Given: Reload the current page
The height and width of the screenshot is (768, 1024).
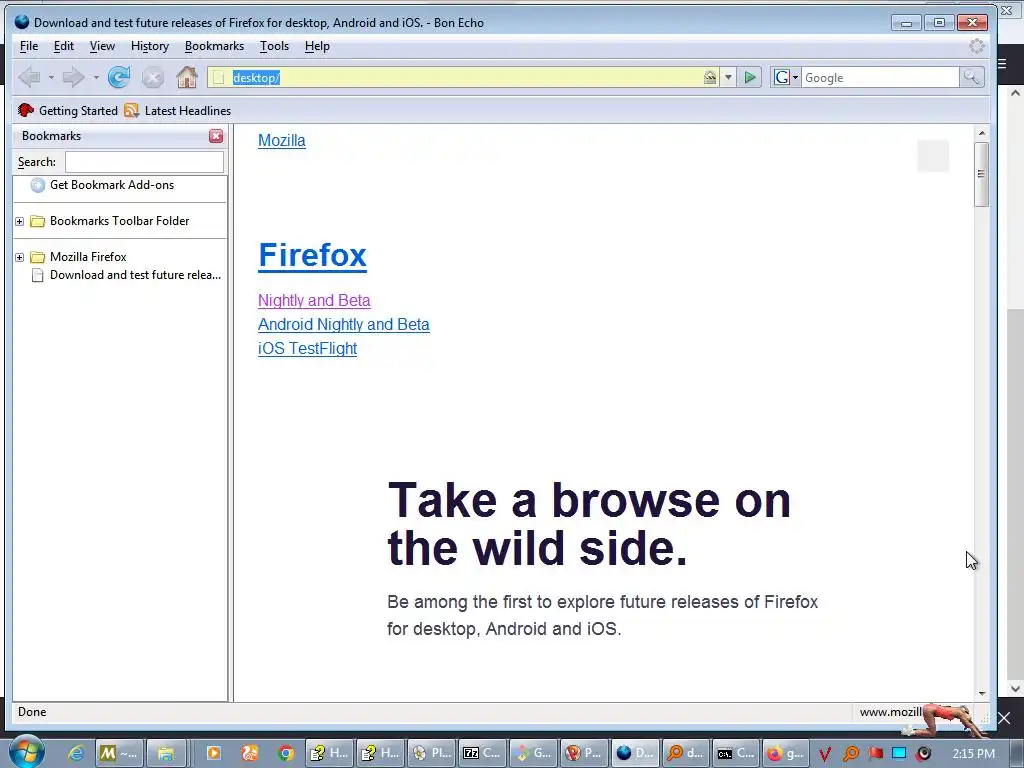Looking at the screenshot, I should pos(119,78).
